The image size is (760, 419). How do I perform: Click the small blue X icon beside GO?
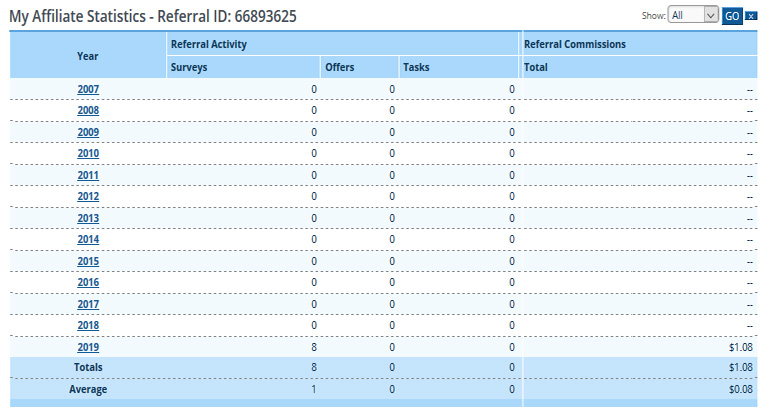coord(751,16)
